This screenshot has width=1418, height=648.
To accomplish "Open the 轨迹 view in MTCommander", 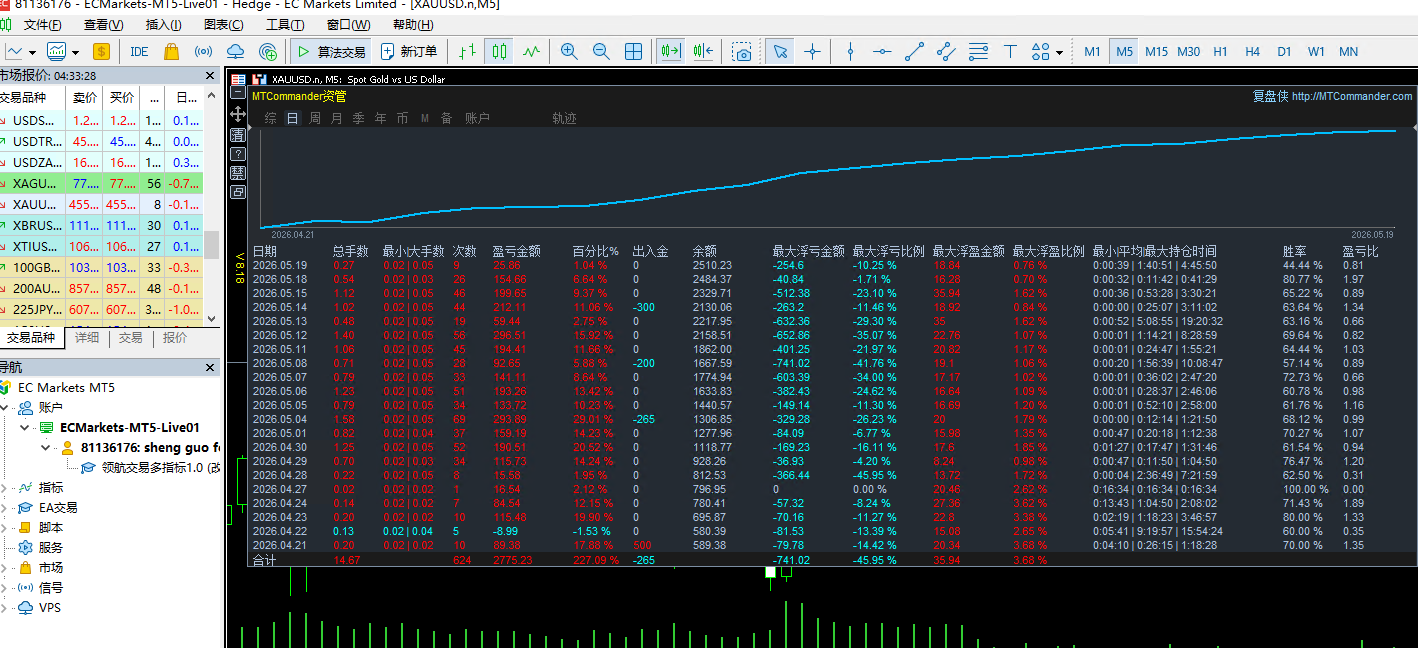I will [x=564, y=118].
